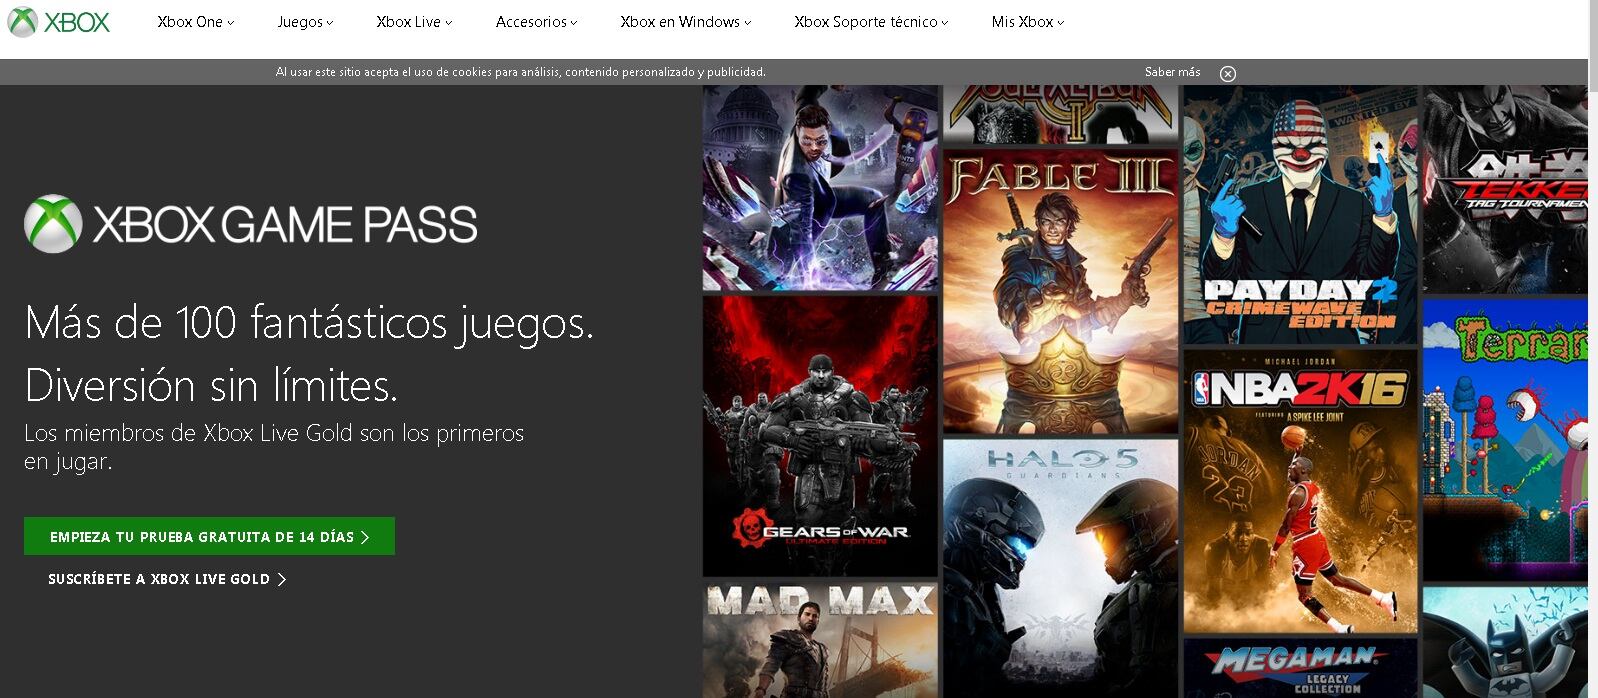
Task: Select the Payday 2 Crimewave Edition cover
Action: tap(1300, 215)
